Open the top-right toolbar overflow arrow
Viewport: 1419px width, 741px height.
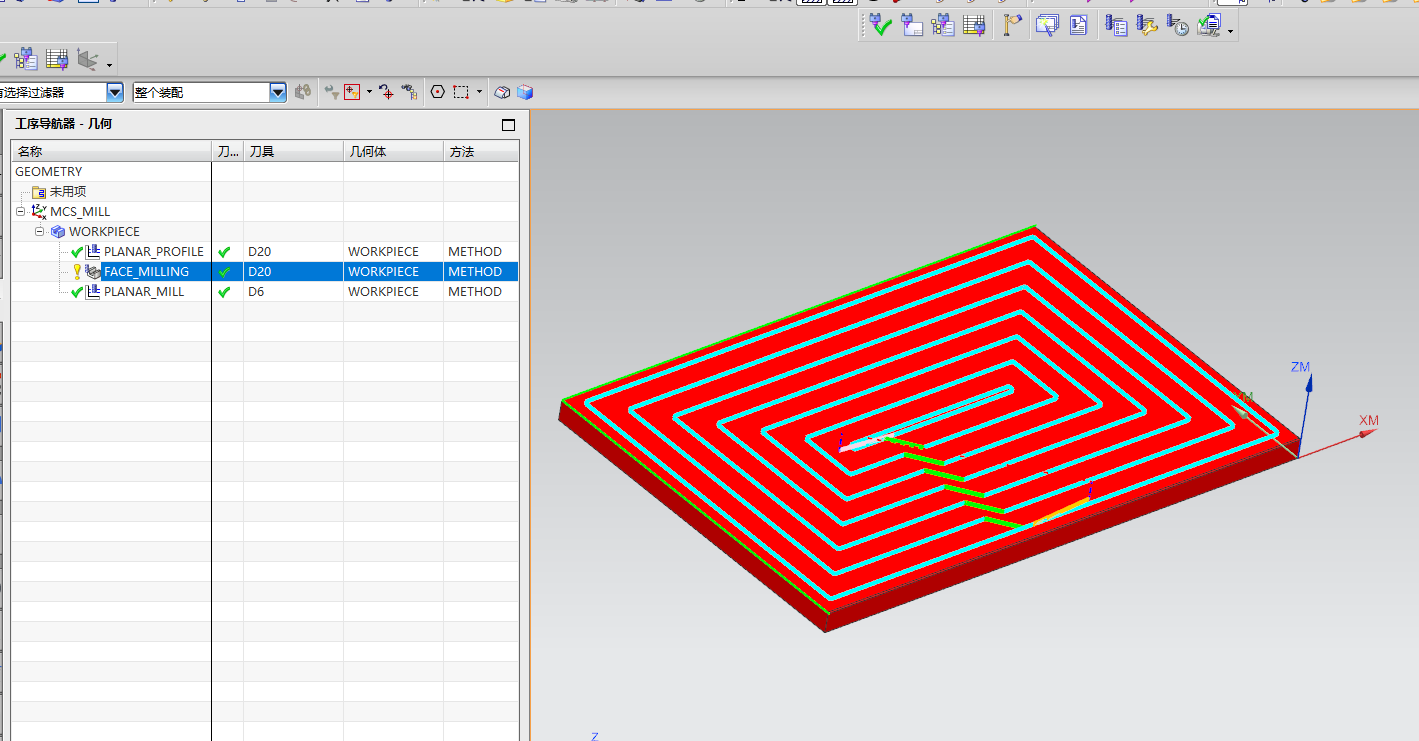tap(1230, 32)
